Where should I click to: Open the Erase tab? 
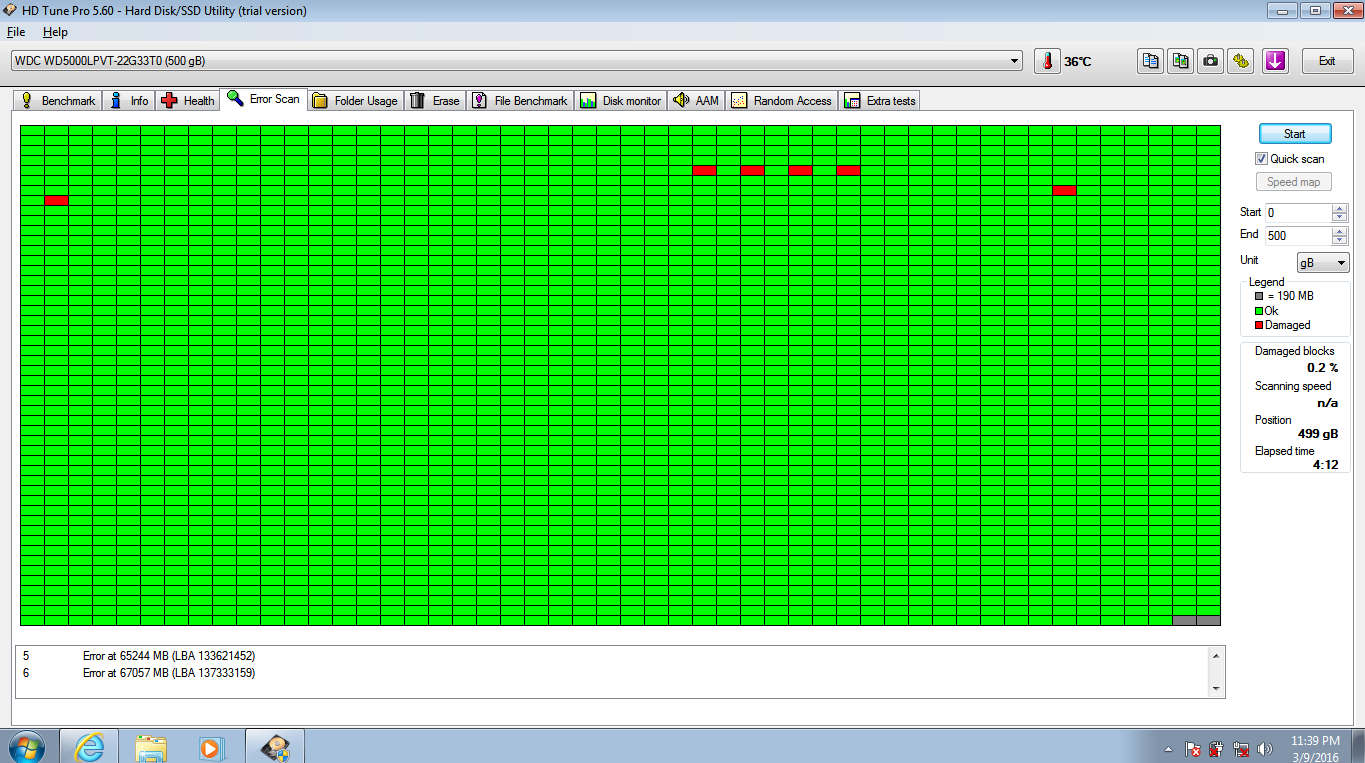pos(435,100)
